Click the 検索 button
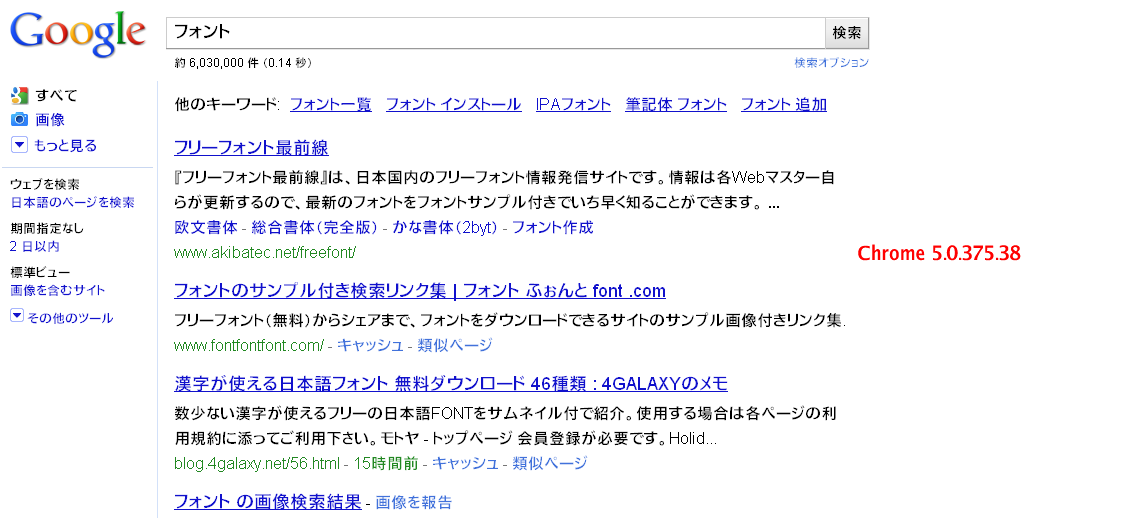 tap(847, 32)
